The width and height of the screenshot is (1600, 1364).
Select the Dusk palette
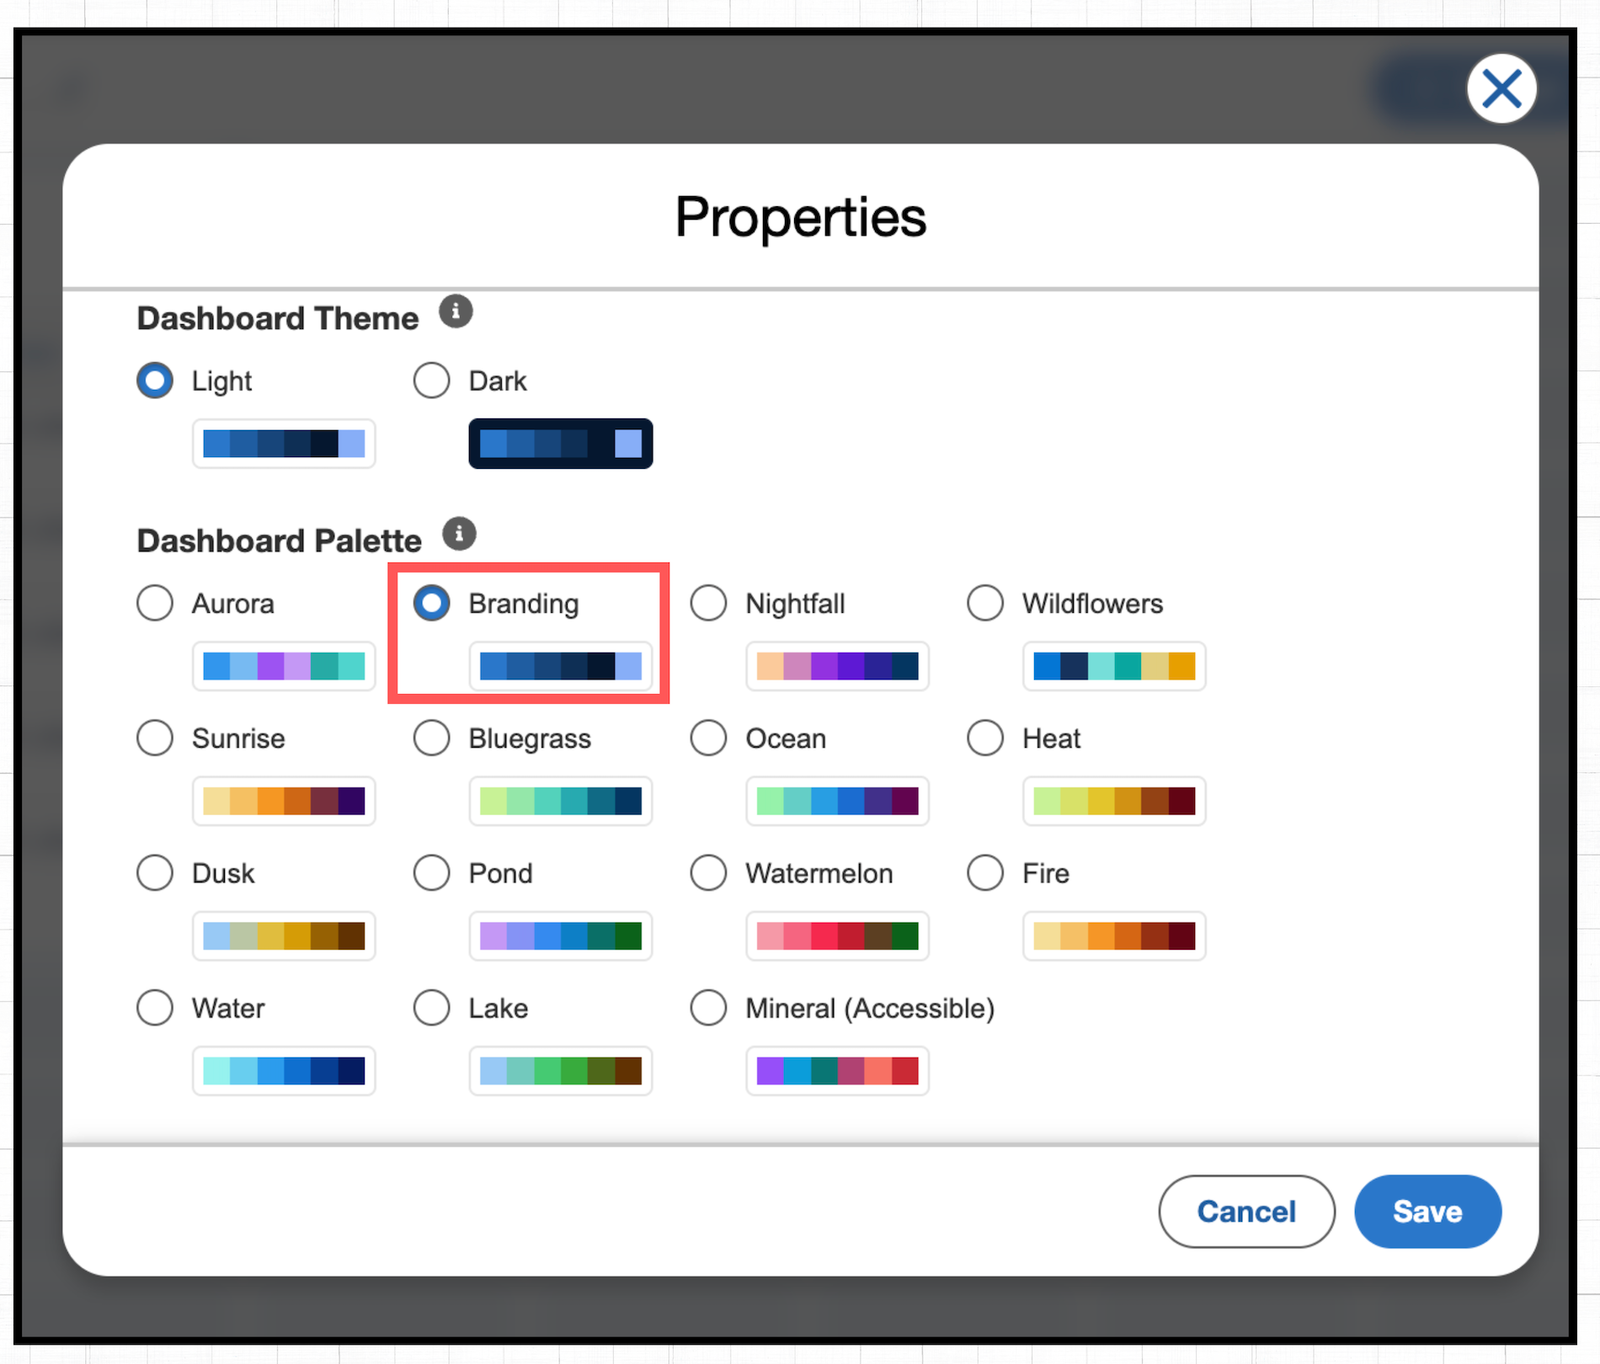tap(155, 873)
